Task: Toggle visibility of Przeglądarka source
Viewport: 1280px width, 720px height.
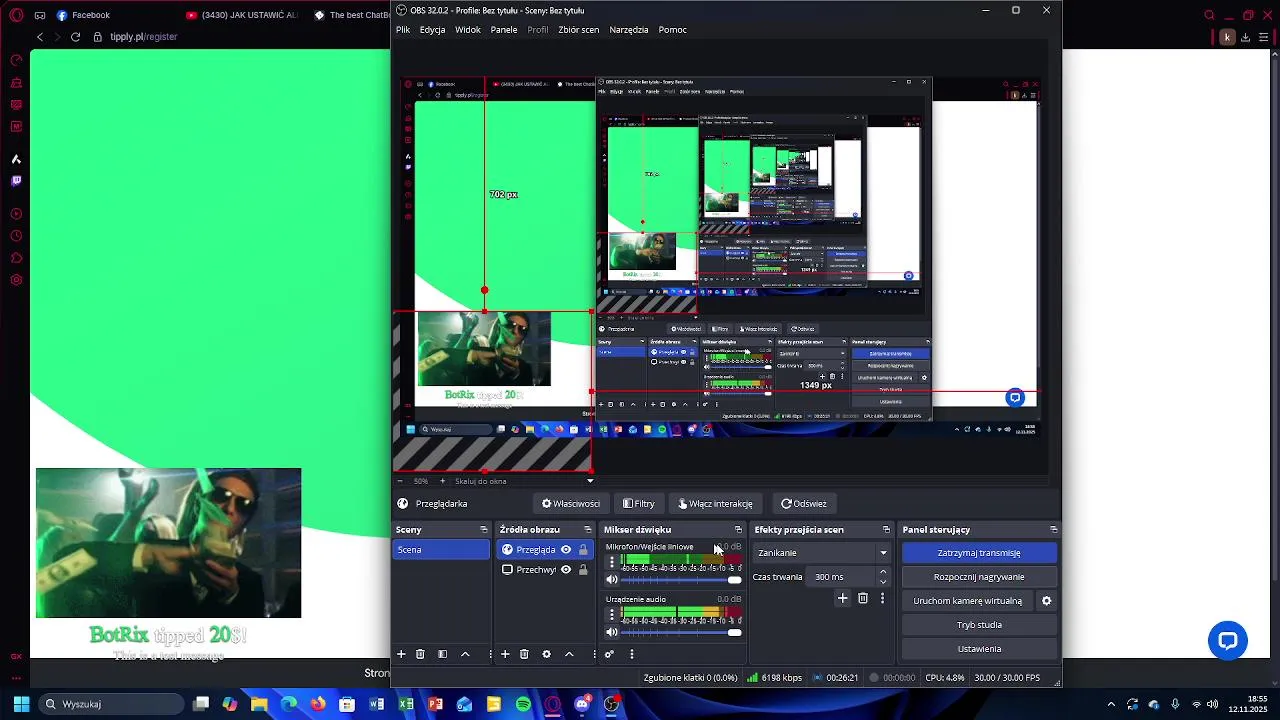Action: point(566,550)
